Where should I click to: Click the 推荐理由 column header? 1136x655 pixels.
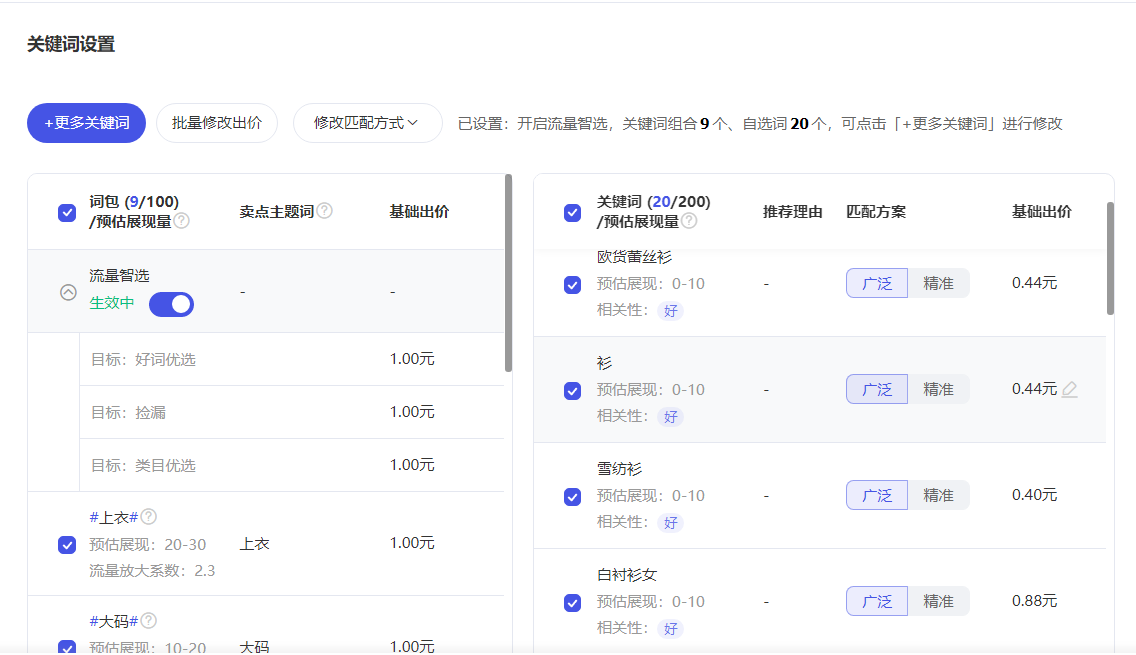pos(793,212)
